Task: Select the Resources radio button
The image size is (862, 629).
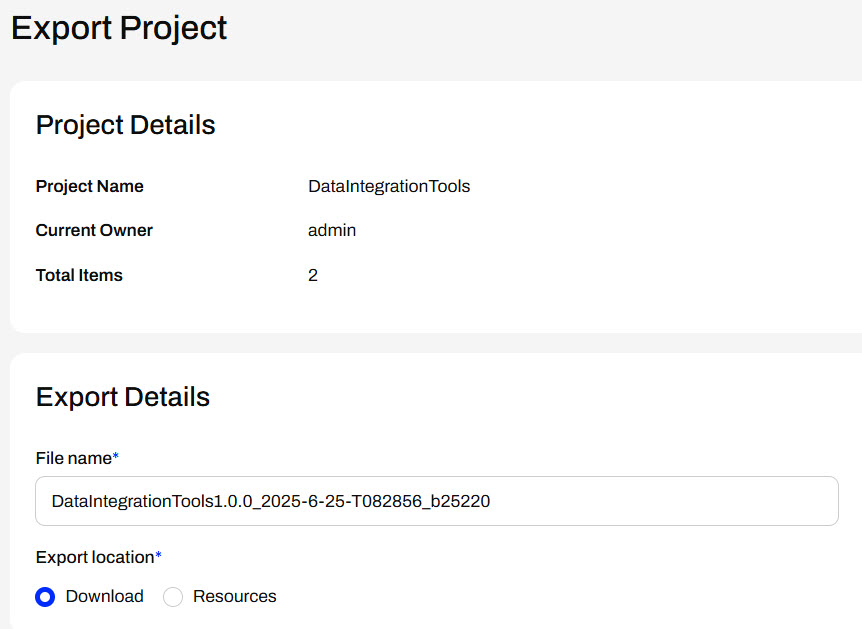Action: [173, 597]
